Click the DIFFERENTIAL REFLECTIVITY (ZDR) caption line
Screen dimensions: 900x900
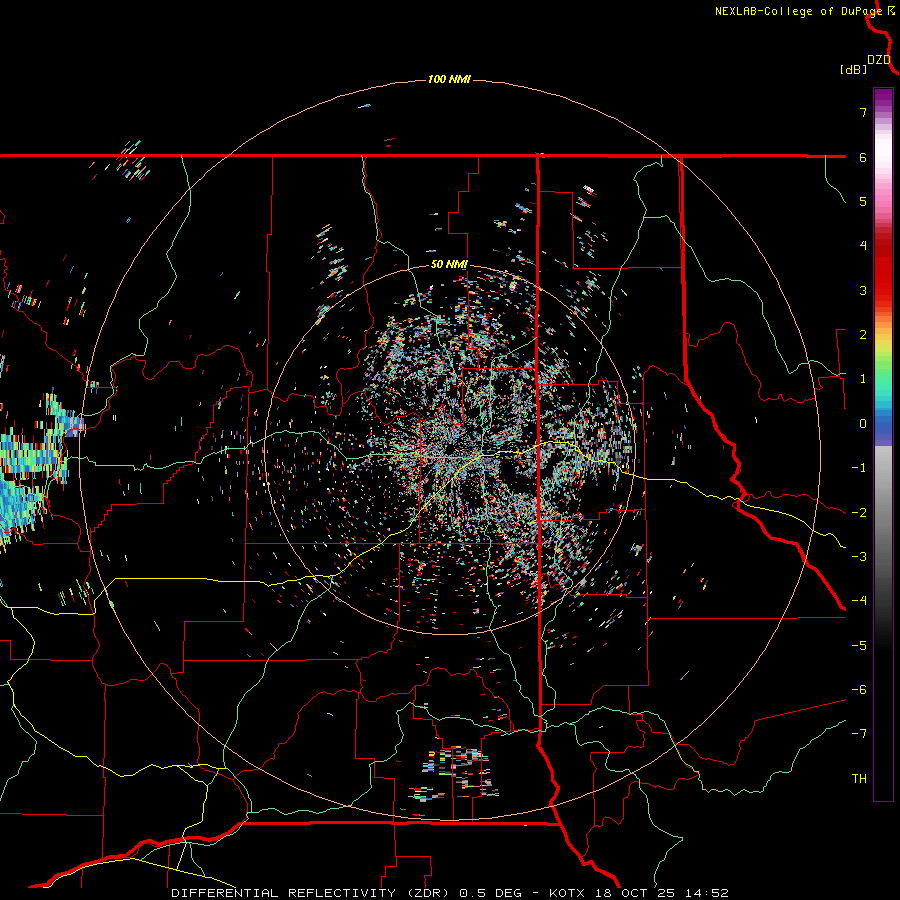tap(449, 893)
